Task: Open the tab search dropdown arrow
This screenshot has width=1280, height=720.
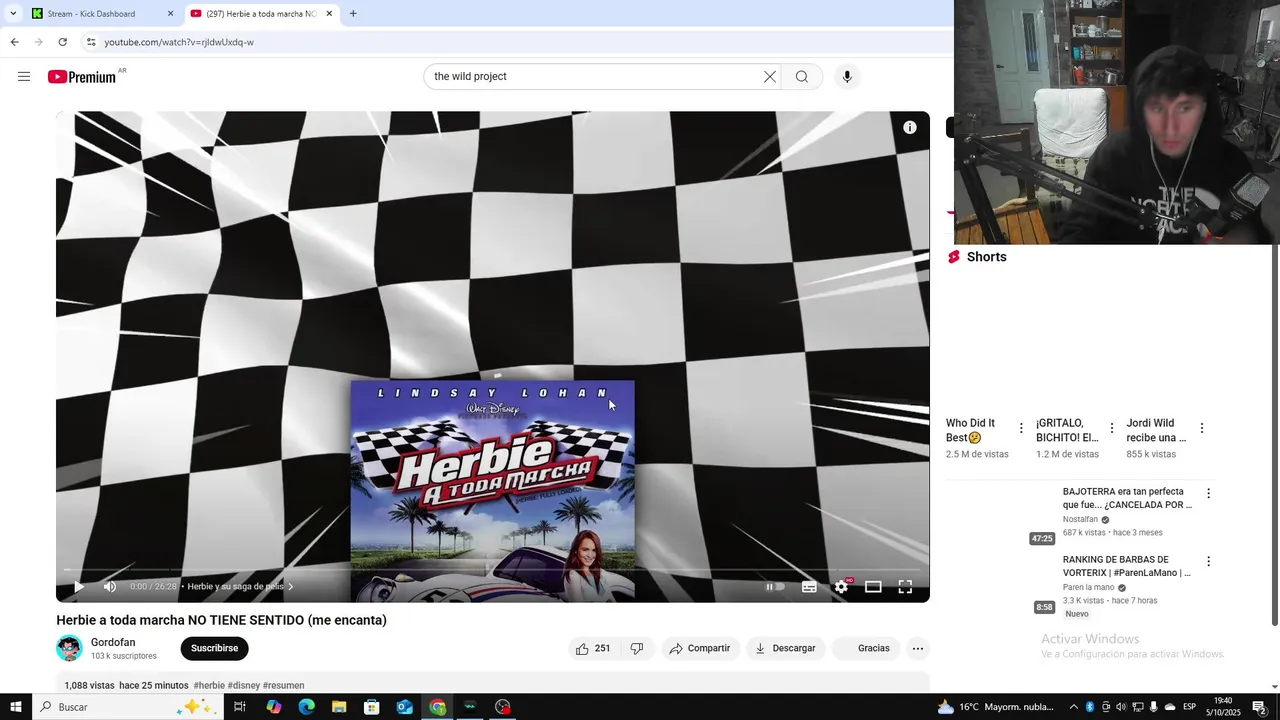Action: (x=13, y=14)
